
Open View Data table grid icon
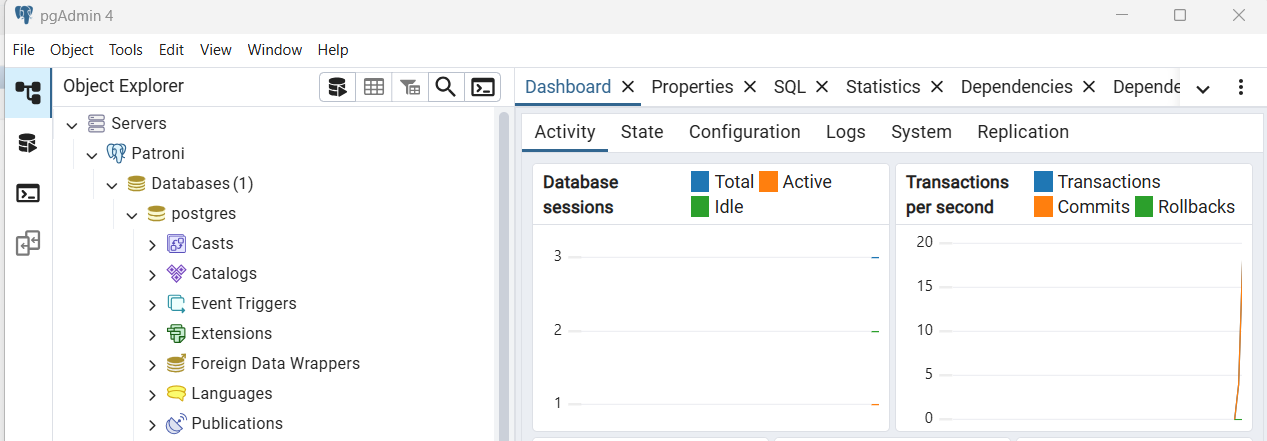click(x=374, y=88)
